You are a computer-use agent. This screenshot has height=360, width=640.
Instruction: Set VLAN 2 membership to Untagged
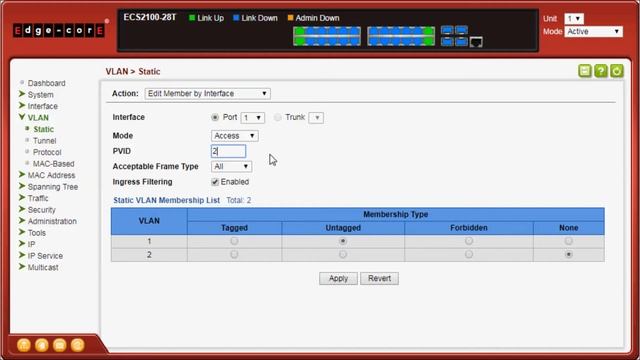pos(343,255)
